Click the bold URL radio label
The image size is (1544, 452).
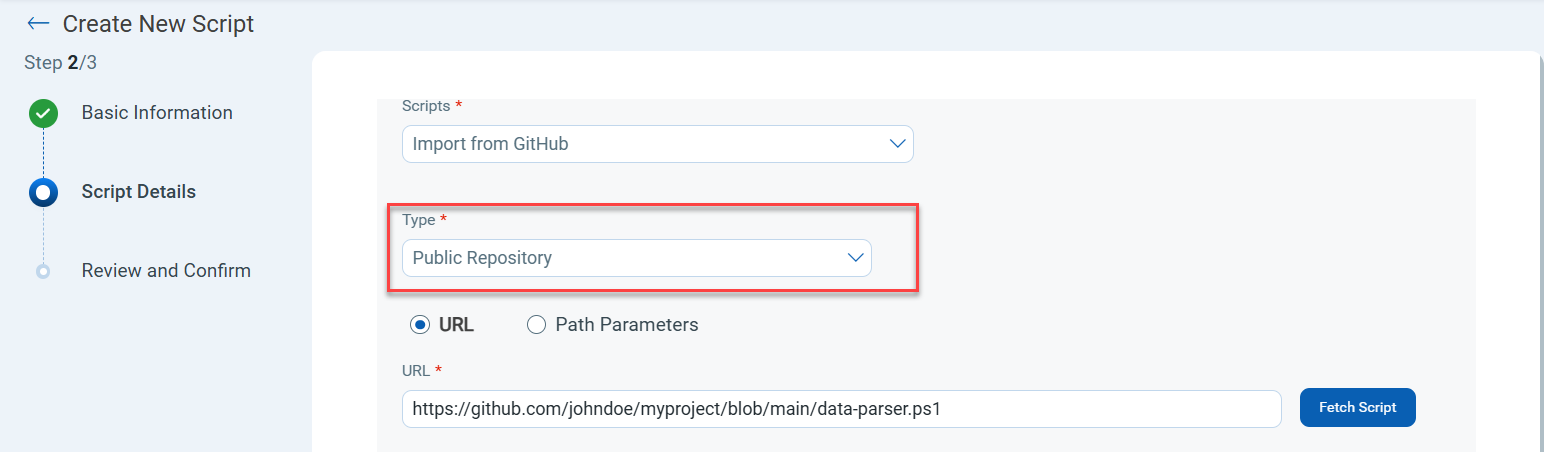click(456, 325)
